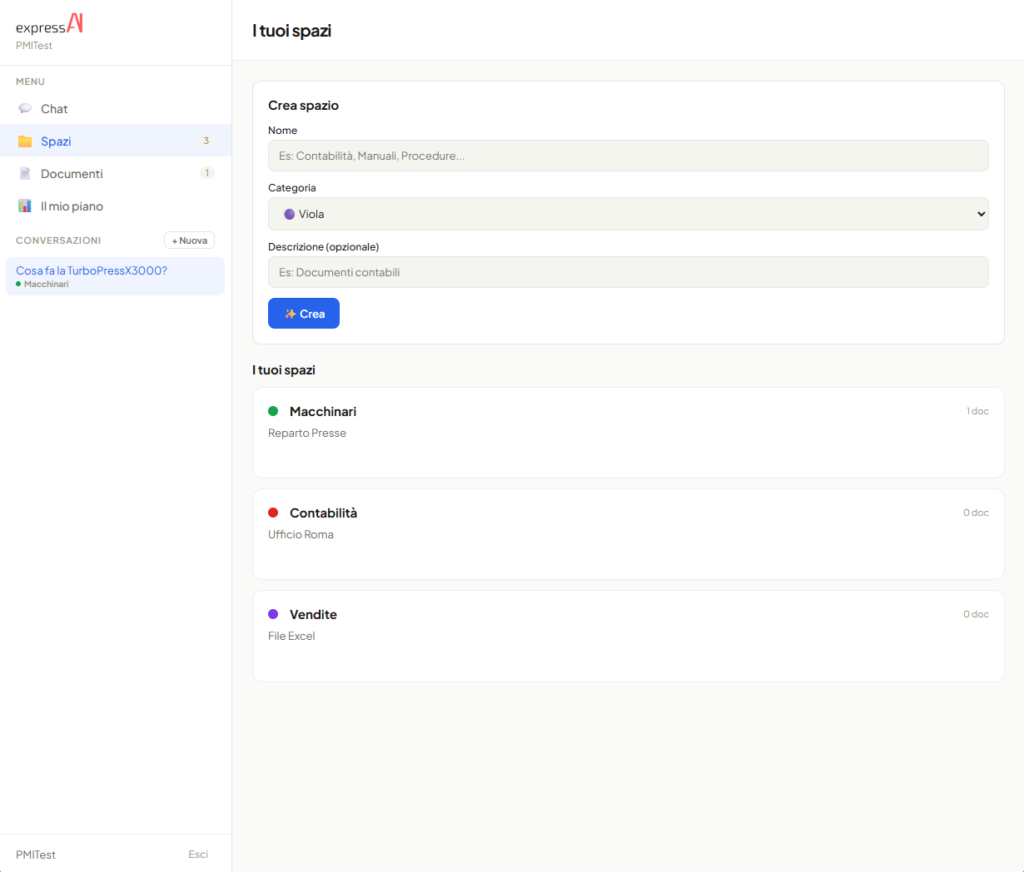Viewport: 1024px width, 872px height.
Task: Start a new conversation with + Nuova
Action: 189,240
